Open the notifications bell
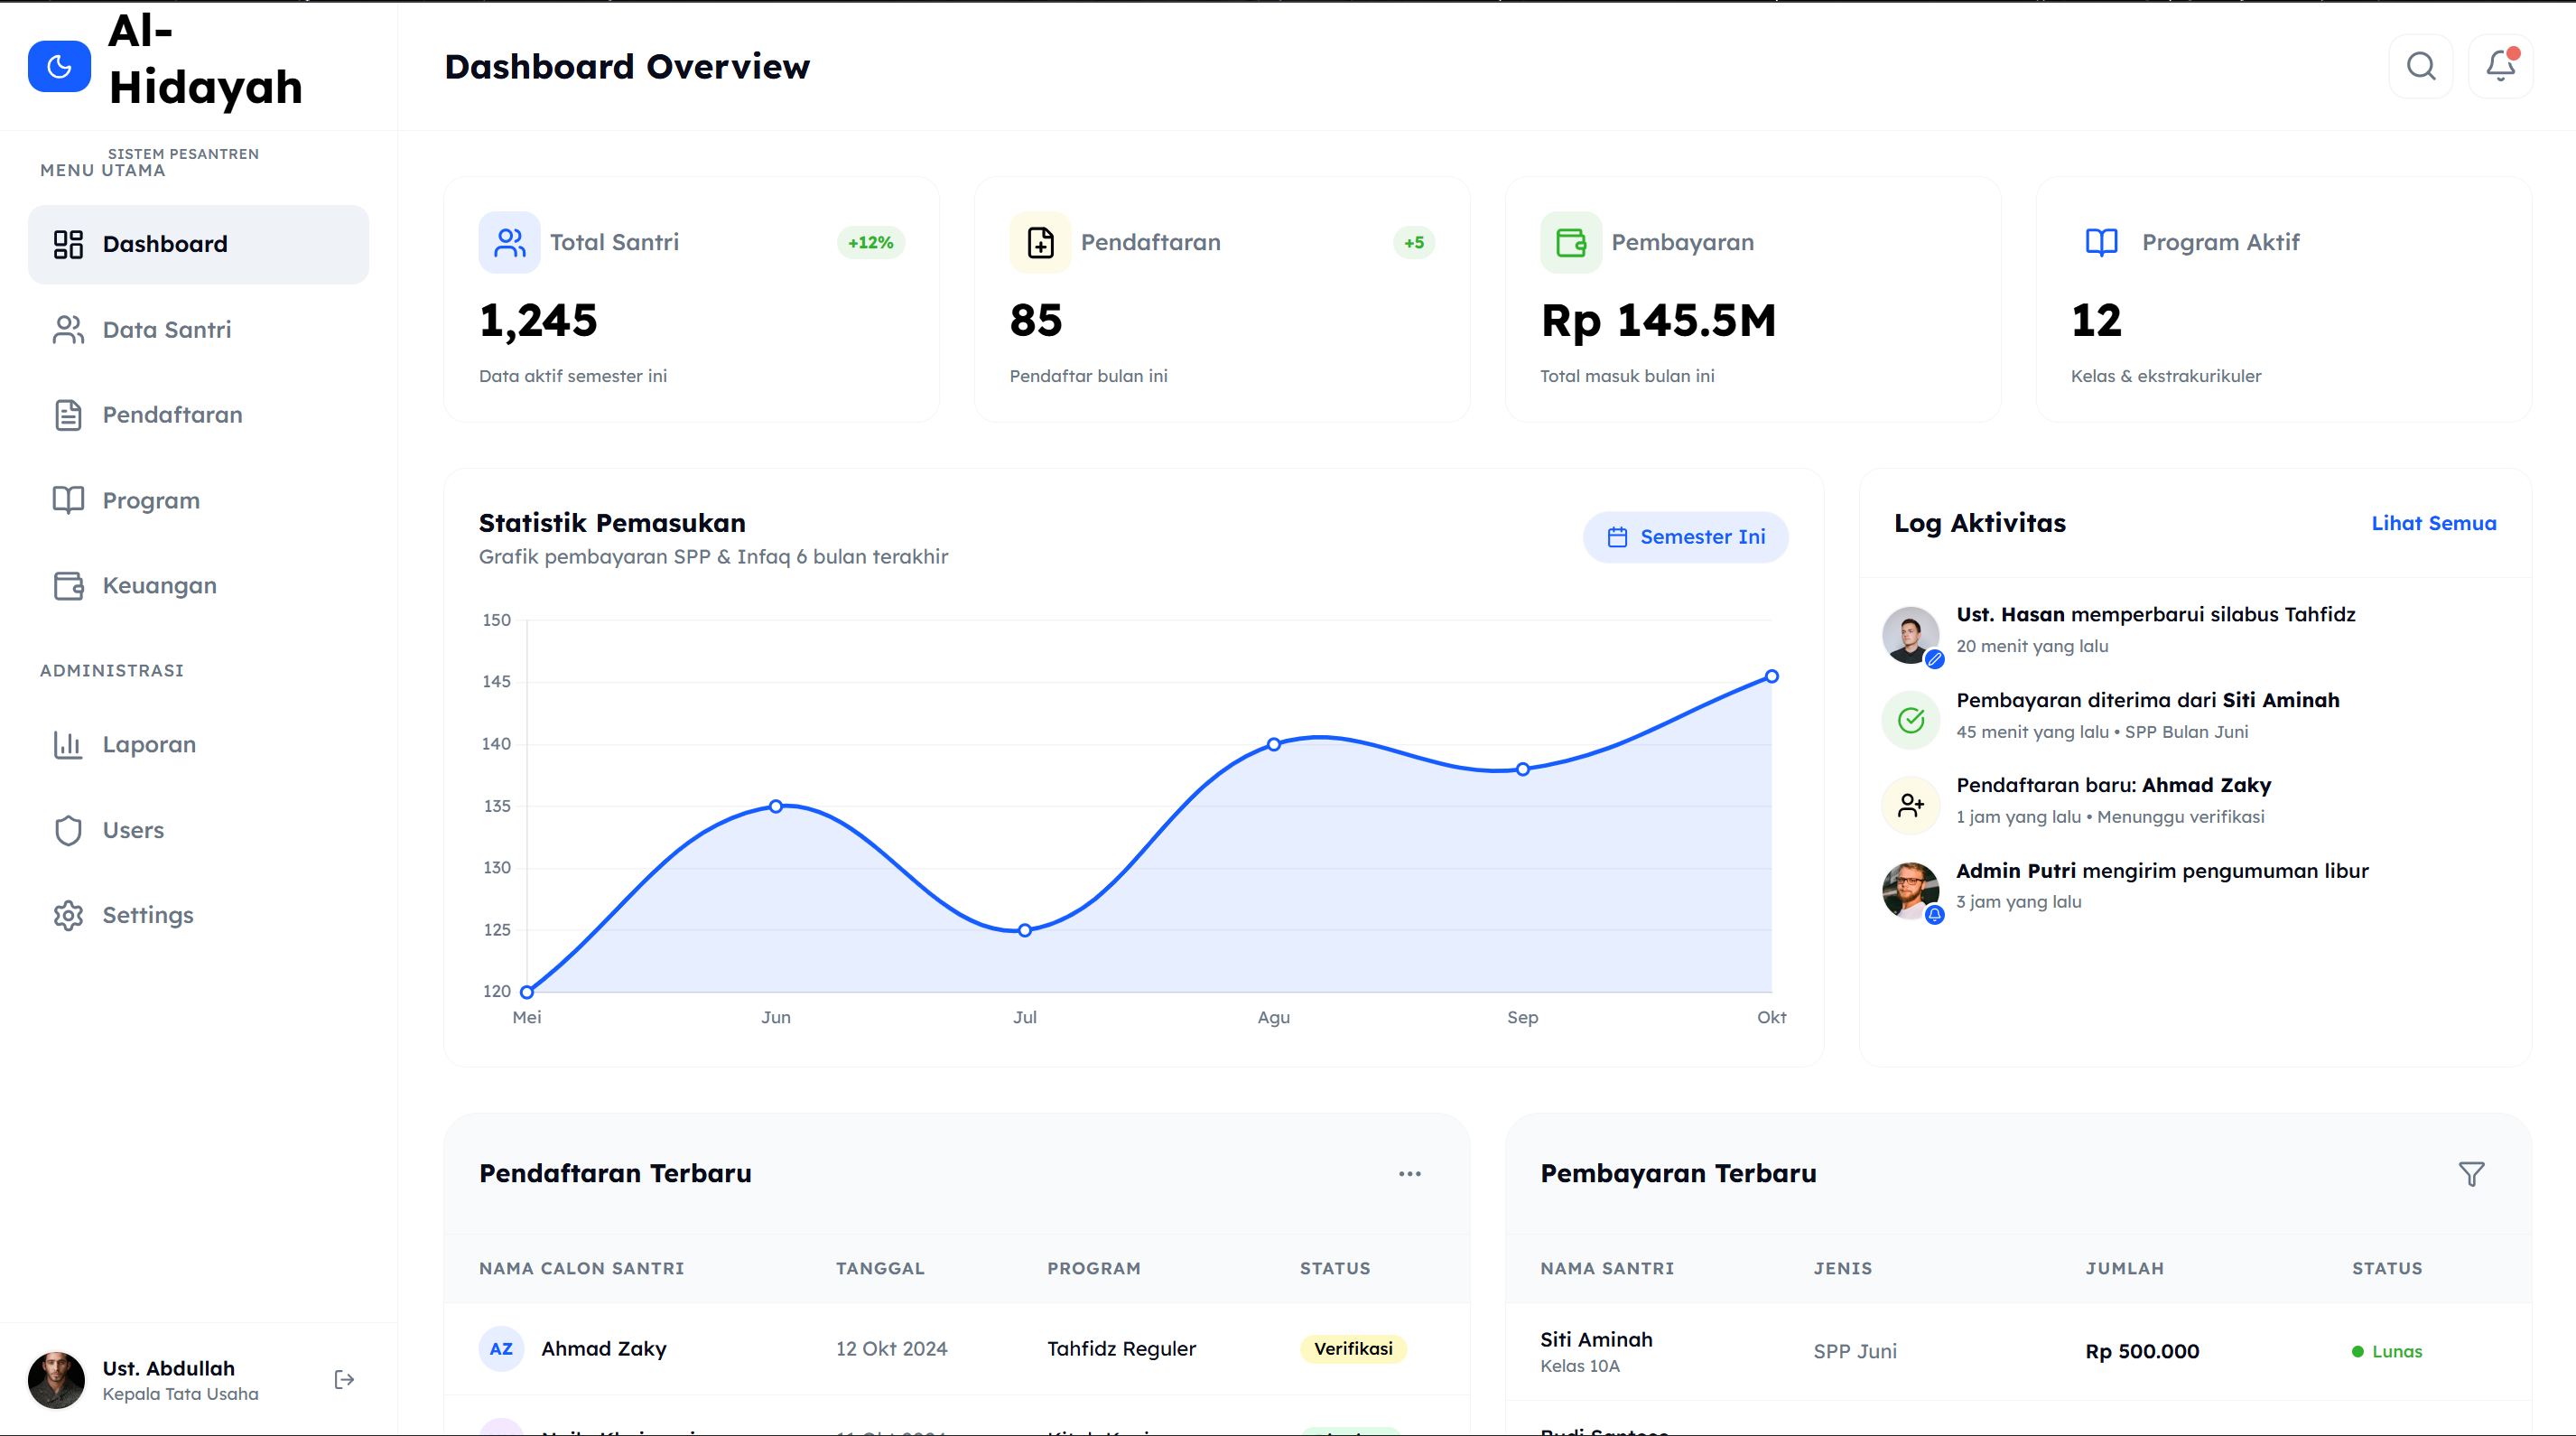Viewport: 2576px width, 1436px height. click(2500, 66)
